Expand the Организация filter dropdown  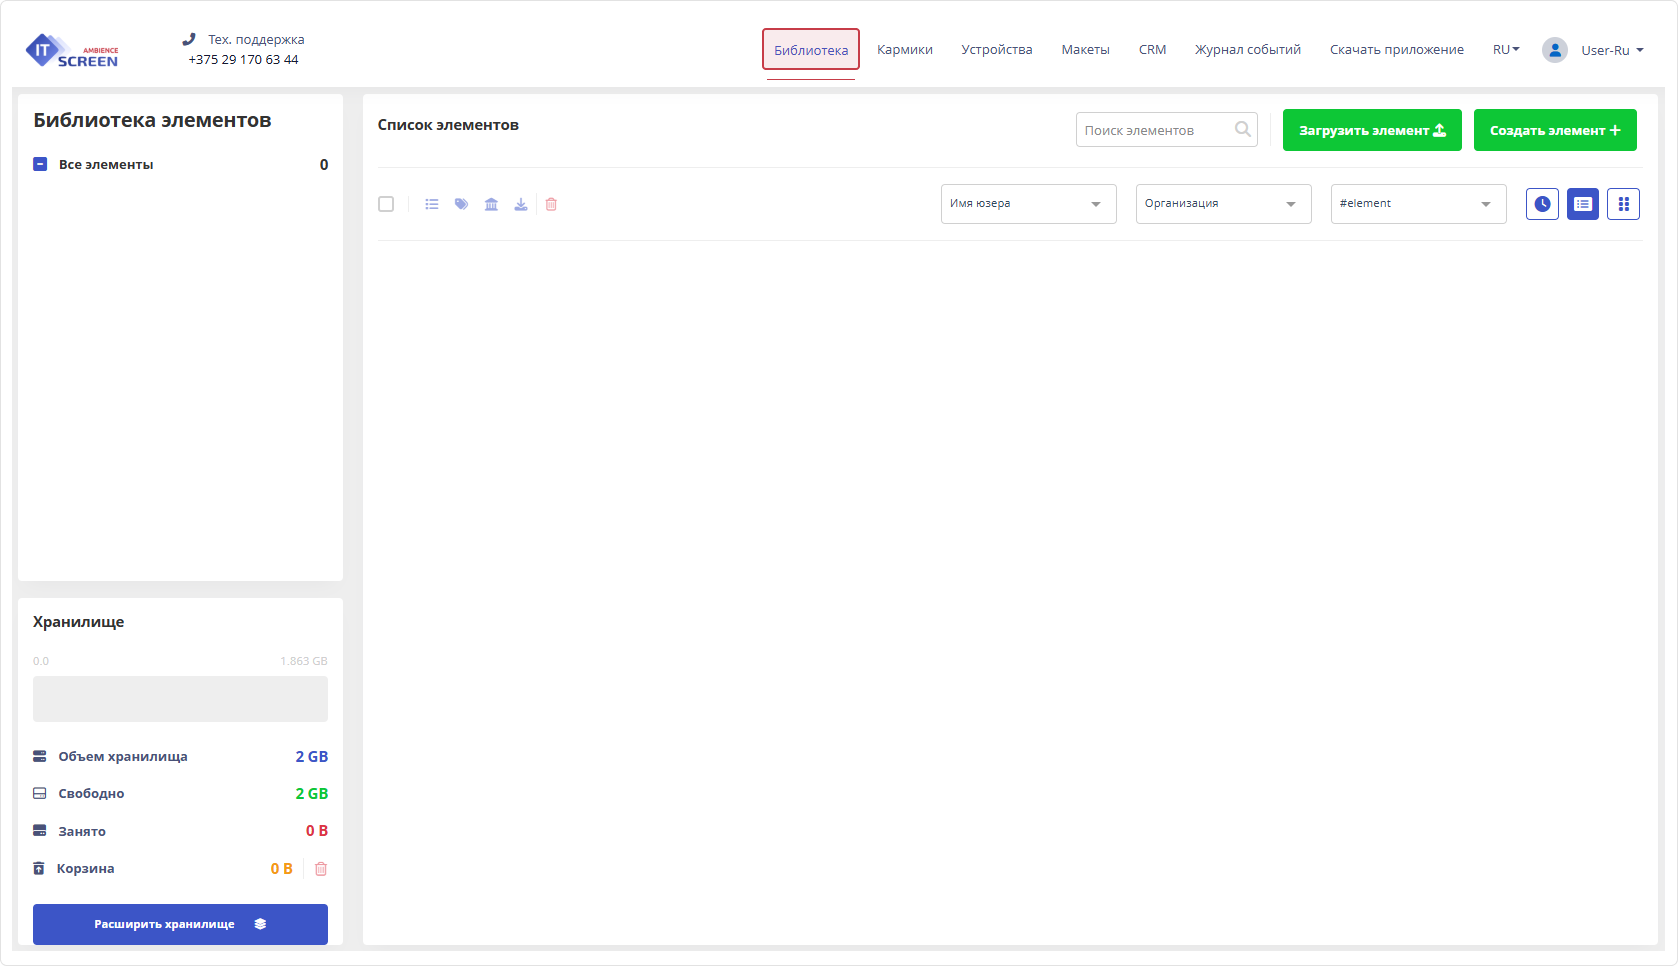(1223, 204)
